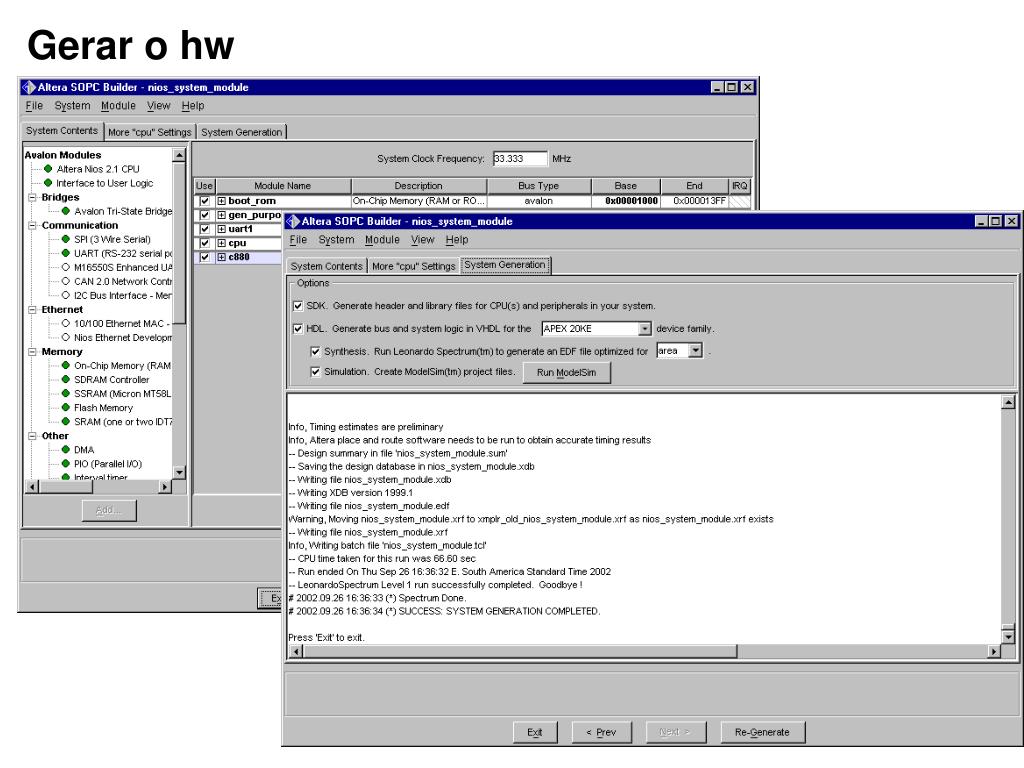Collapse the Bridges tree category

point(32,197)
